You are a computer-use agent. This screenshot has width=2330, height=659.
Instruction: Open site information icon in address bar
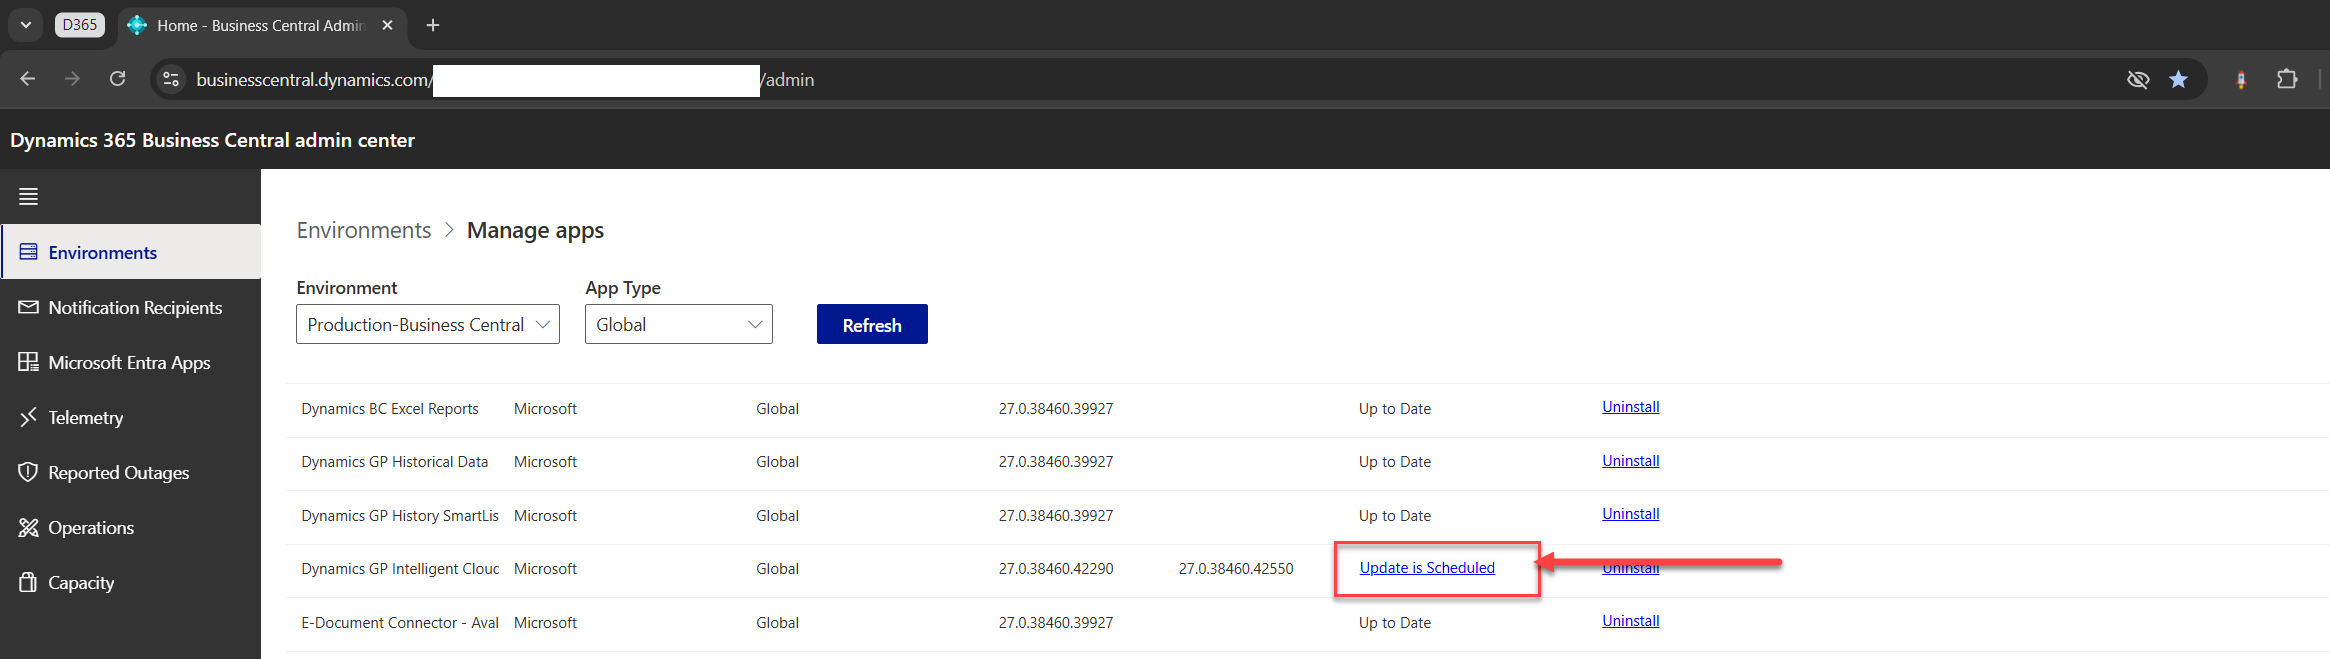pyautogui.click(x=171, y=79)
